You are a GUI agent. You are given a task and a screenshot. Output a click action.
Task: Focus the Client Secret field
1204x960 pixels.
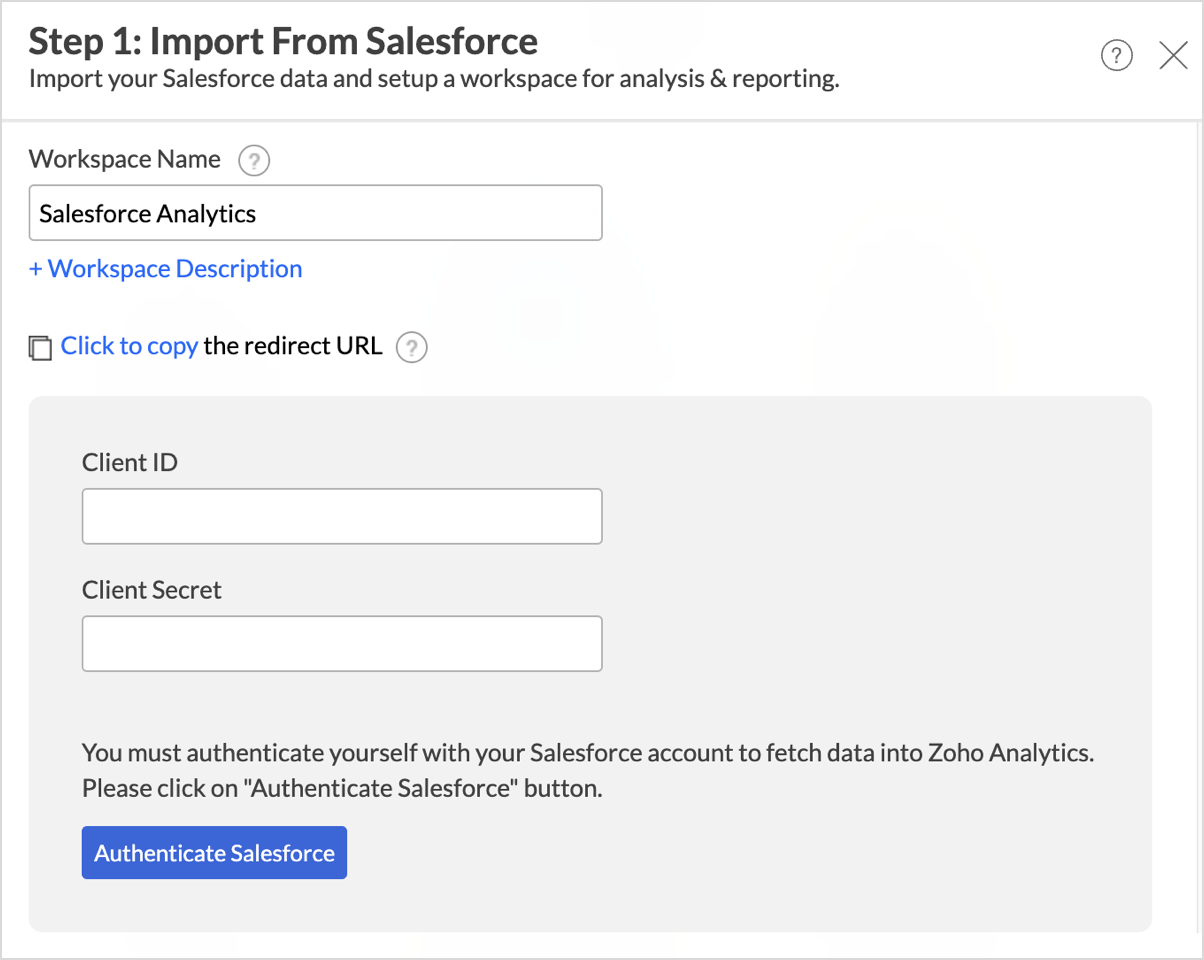point(342,643)
